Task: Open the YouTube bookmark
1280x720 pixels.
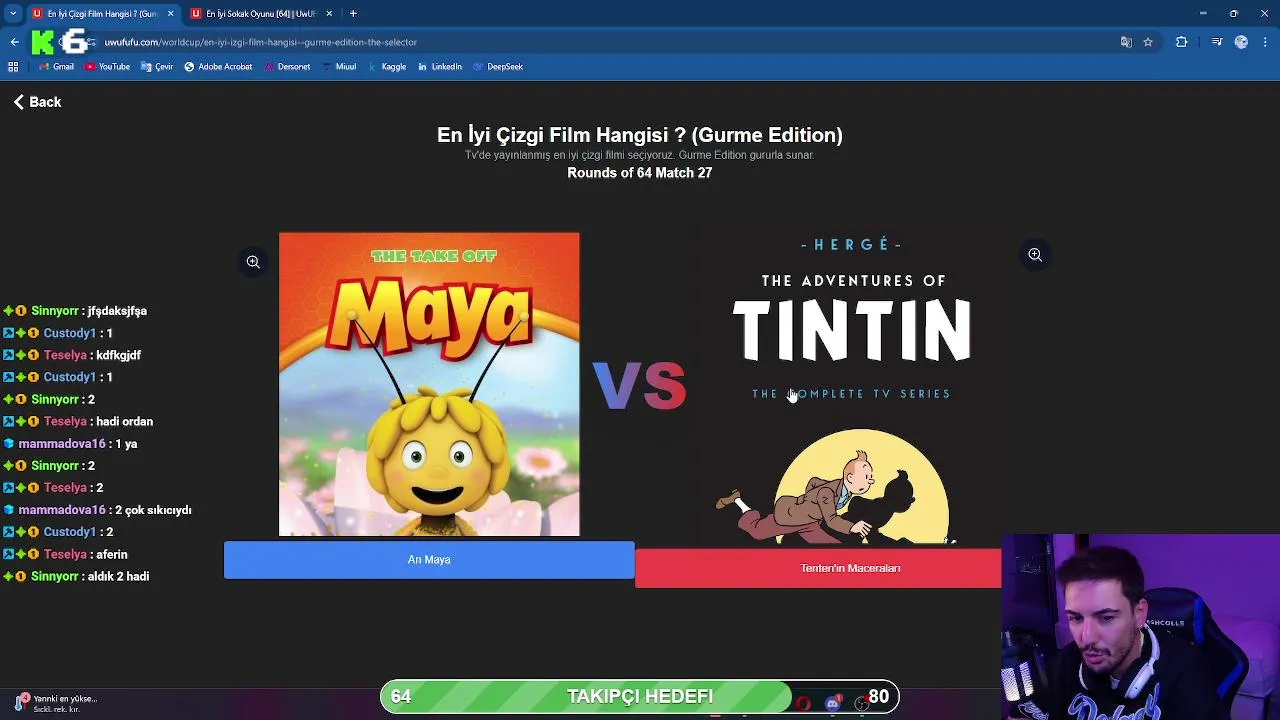Action: click(x=107, y=67)
